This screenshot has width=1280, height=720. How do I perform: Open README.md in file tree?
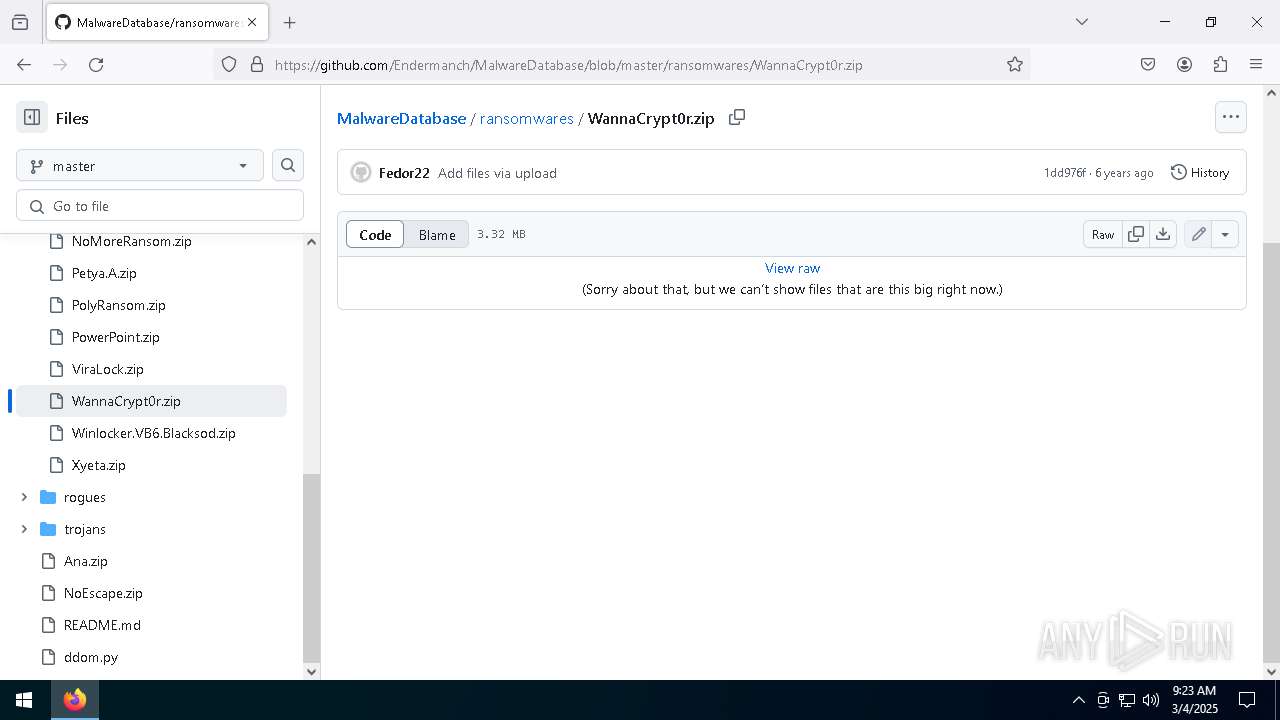pos(102,625)
